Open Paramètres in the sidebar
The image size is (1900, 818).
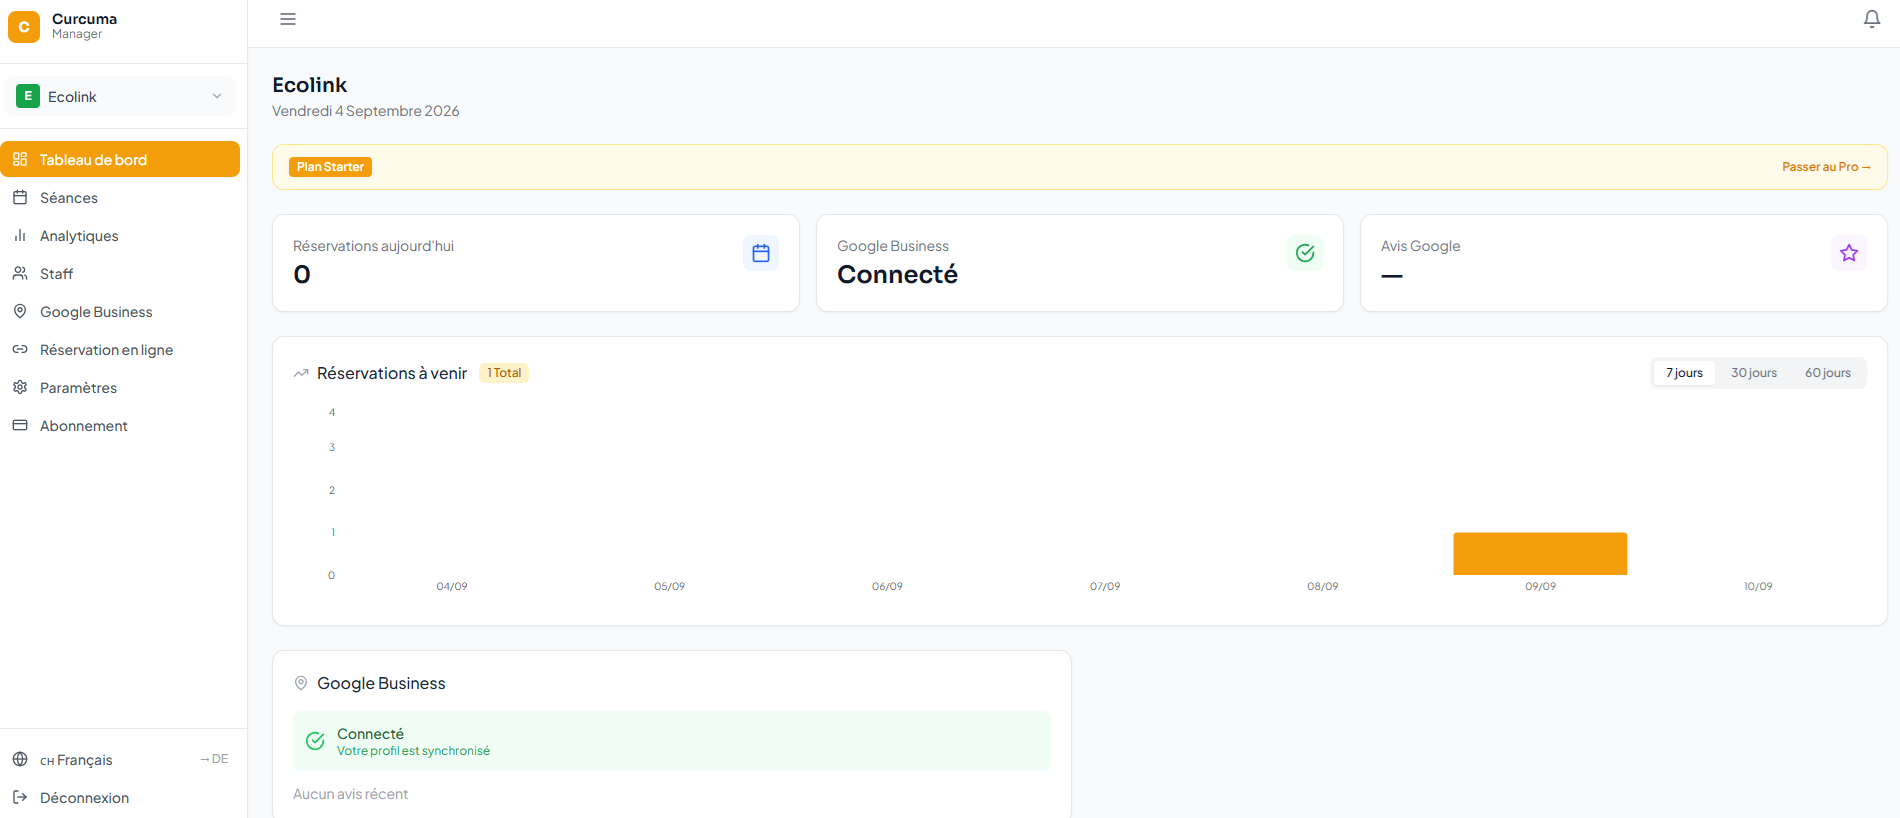[120, 388]
